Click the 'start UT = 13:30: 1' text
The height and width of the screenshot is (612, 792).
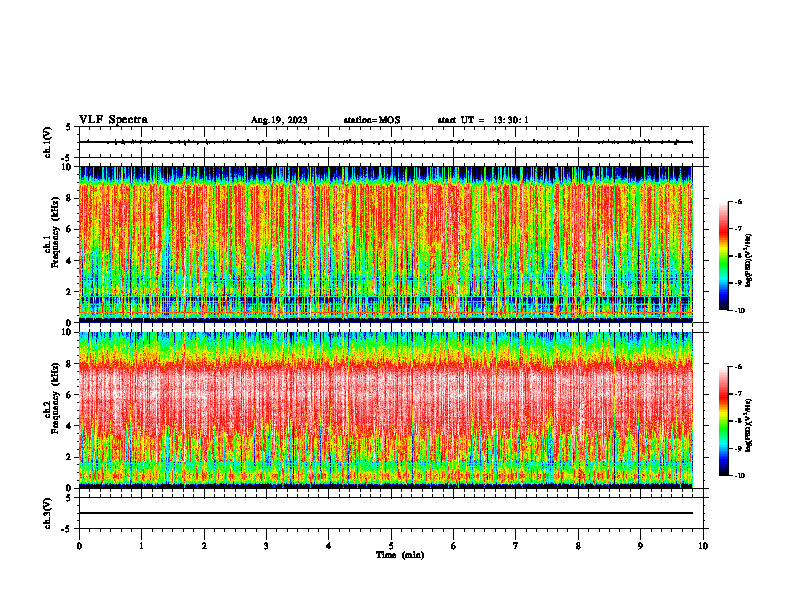(x=483, y=120)
